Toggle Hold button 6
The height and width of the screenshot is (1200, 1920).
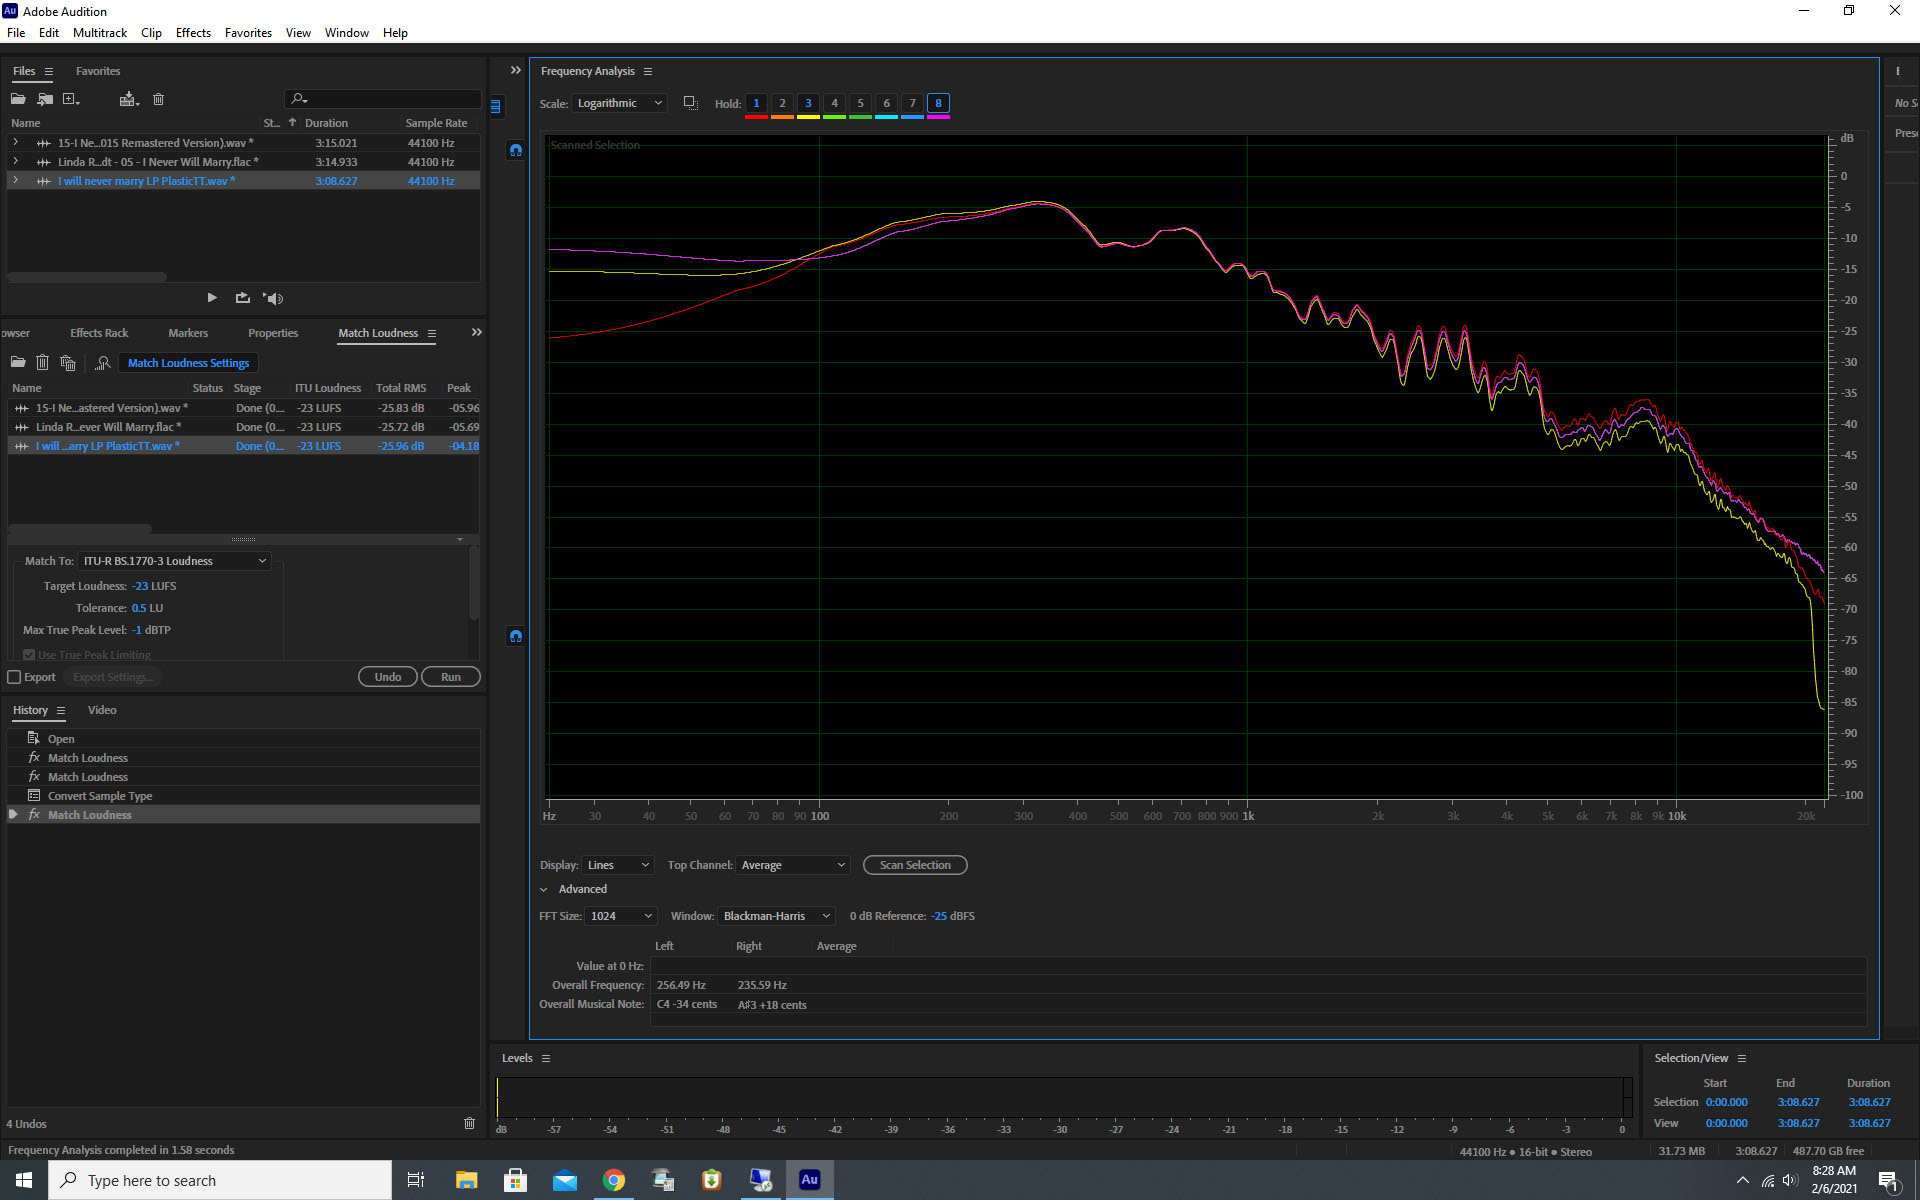886,103
